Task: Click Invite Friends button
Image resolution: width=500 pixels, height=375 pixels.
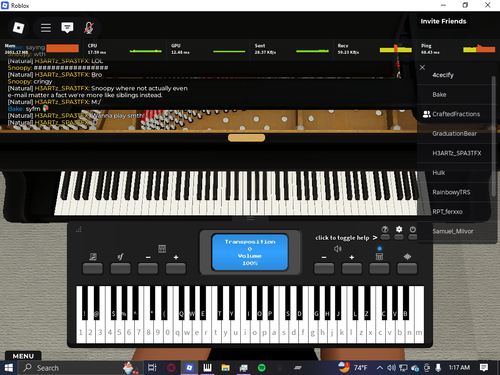Action: 443,21
